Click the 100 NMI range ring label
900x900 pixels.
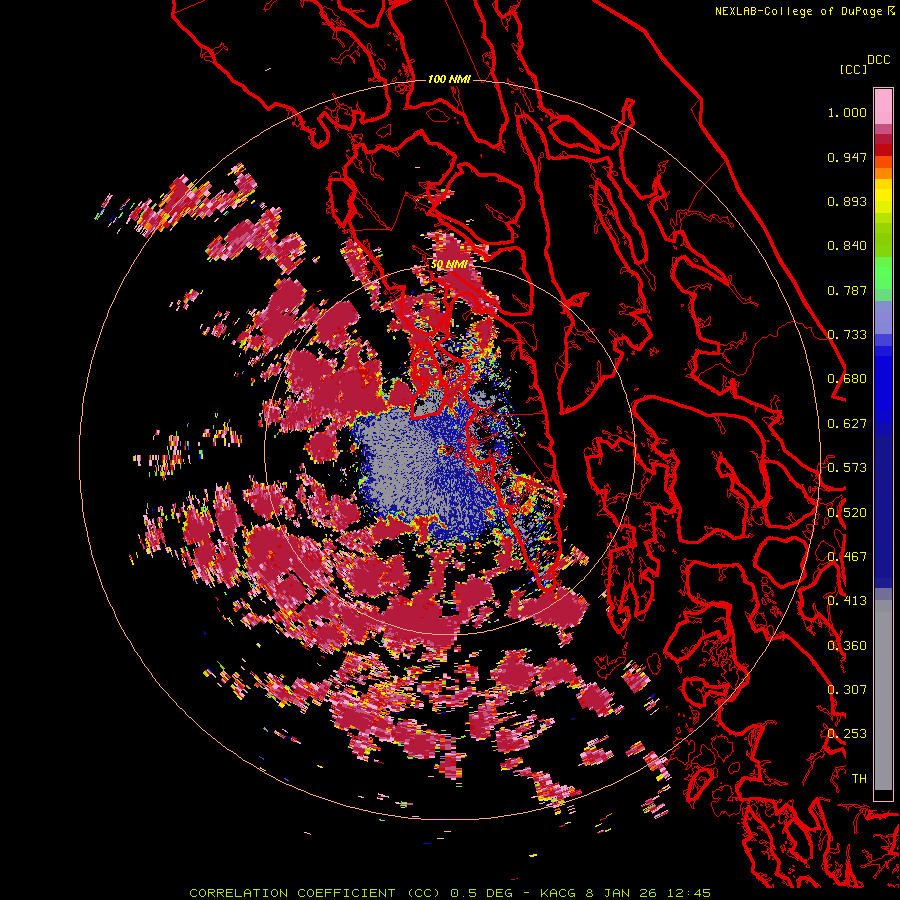coord(448,79)
